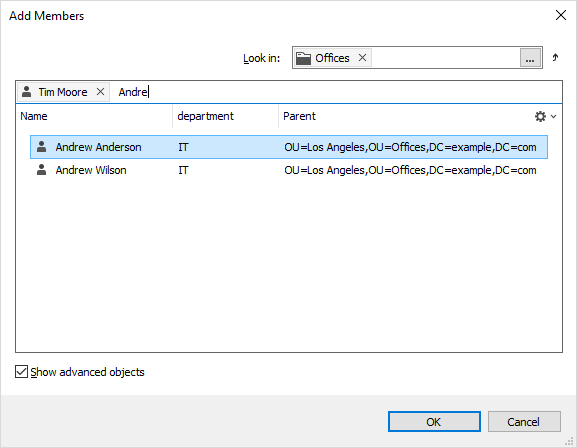Remove the Tim Moore selected member chip
Image resolution: width=577 pixels, height=448 pixels.
[100, 92]
